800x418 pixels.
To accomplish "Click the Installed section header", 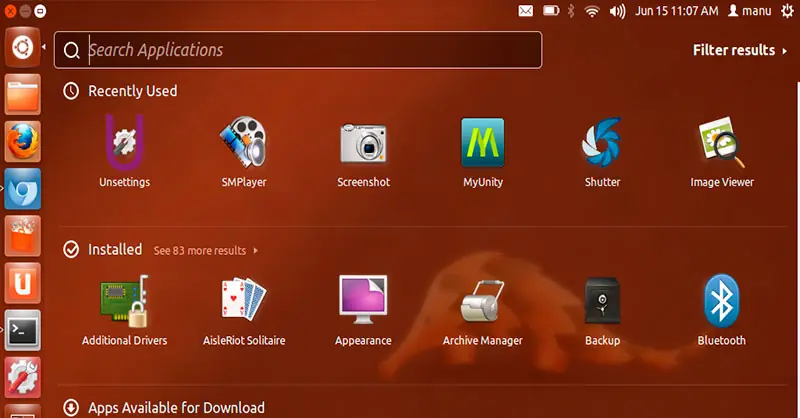I will click(103, 250).
